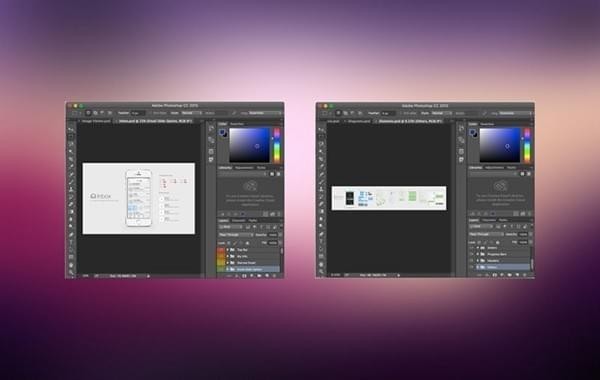Click blue color field in right Color panel
Screen dimensions: 600x380
500,145
